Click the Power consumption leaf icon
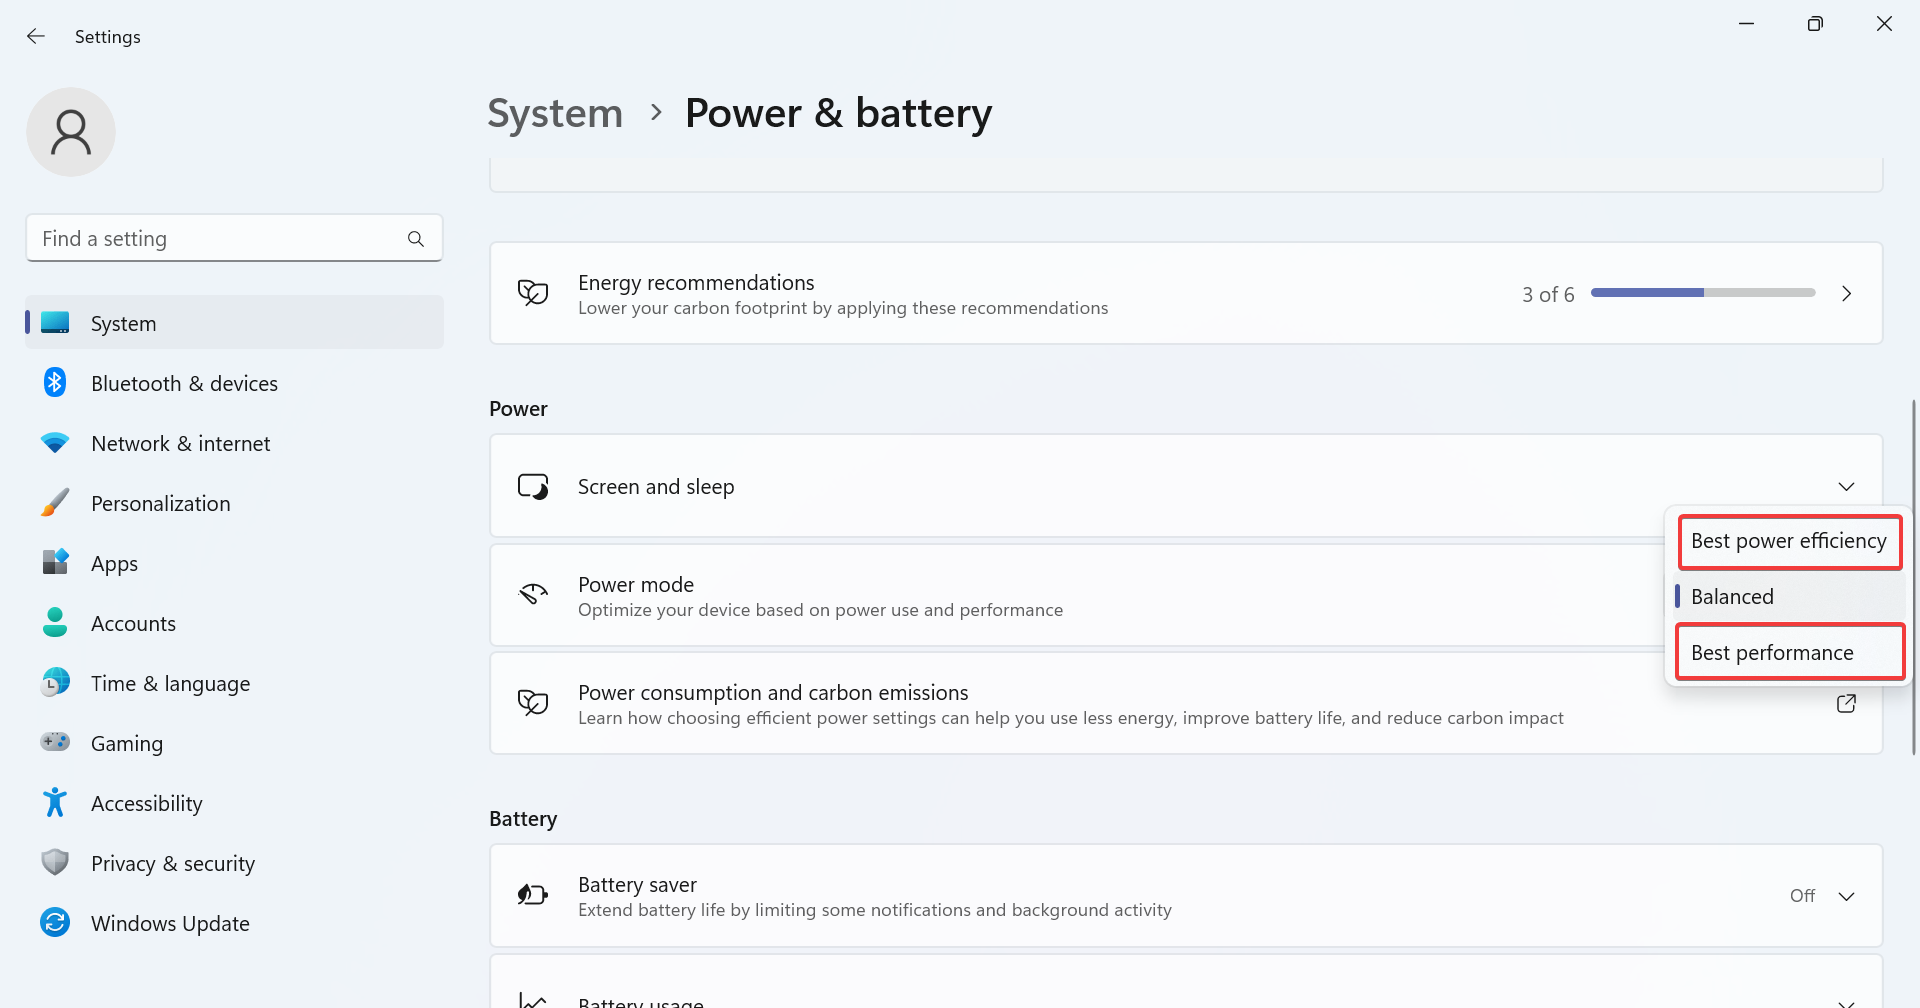Screen dimensions: 1920x1008 click(x=533, y=703)
